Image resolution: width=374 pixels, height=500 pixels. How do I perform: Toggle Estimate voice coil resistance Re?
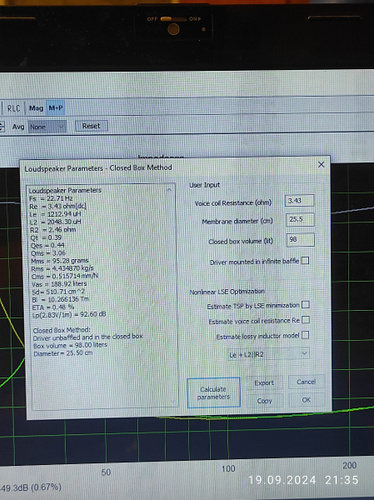point(305,320)
